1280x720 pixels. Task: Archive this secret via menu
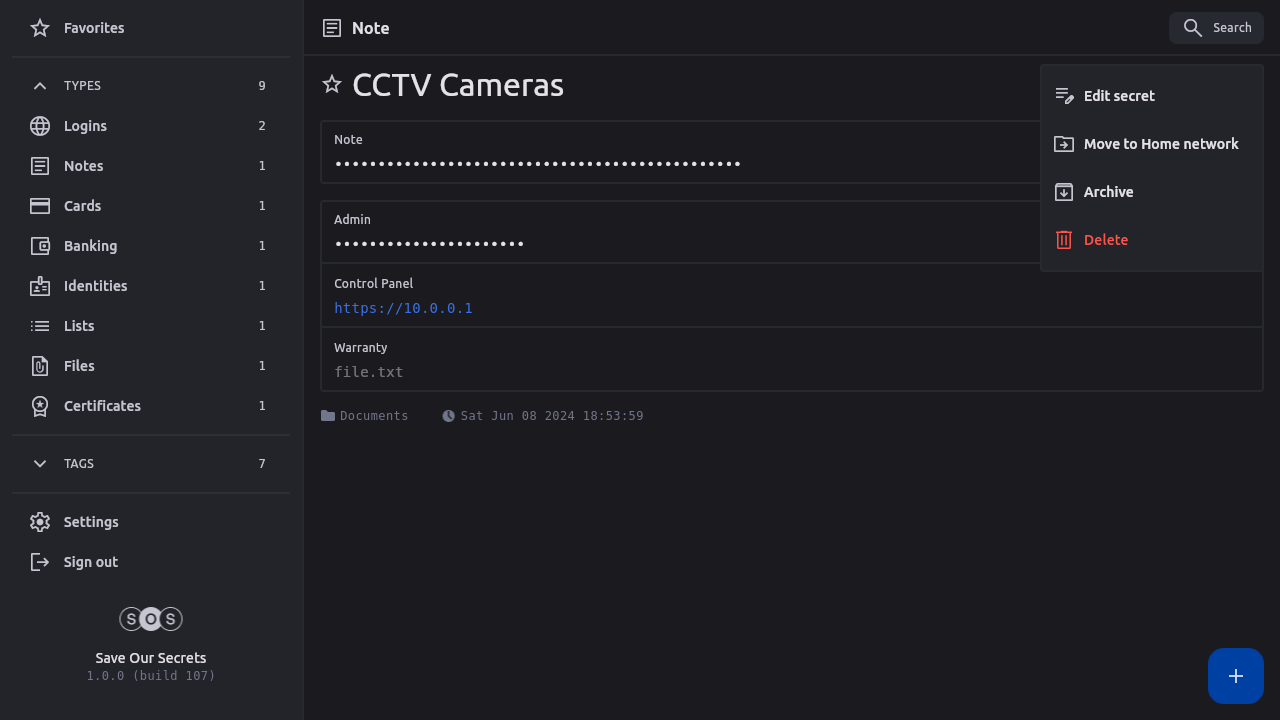click(x=1108, y=192)
